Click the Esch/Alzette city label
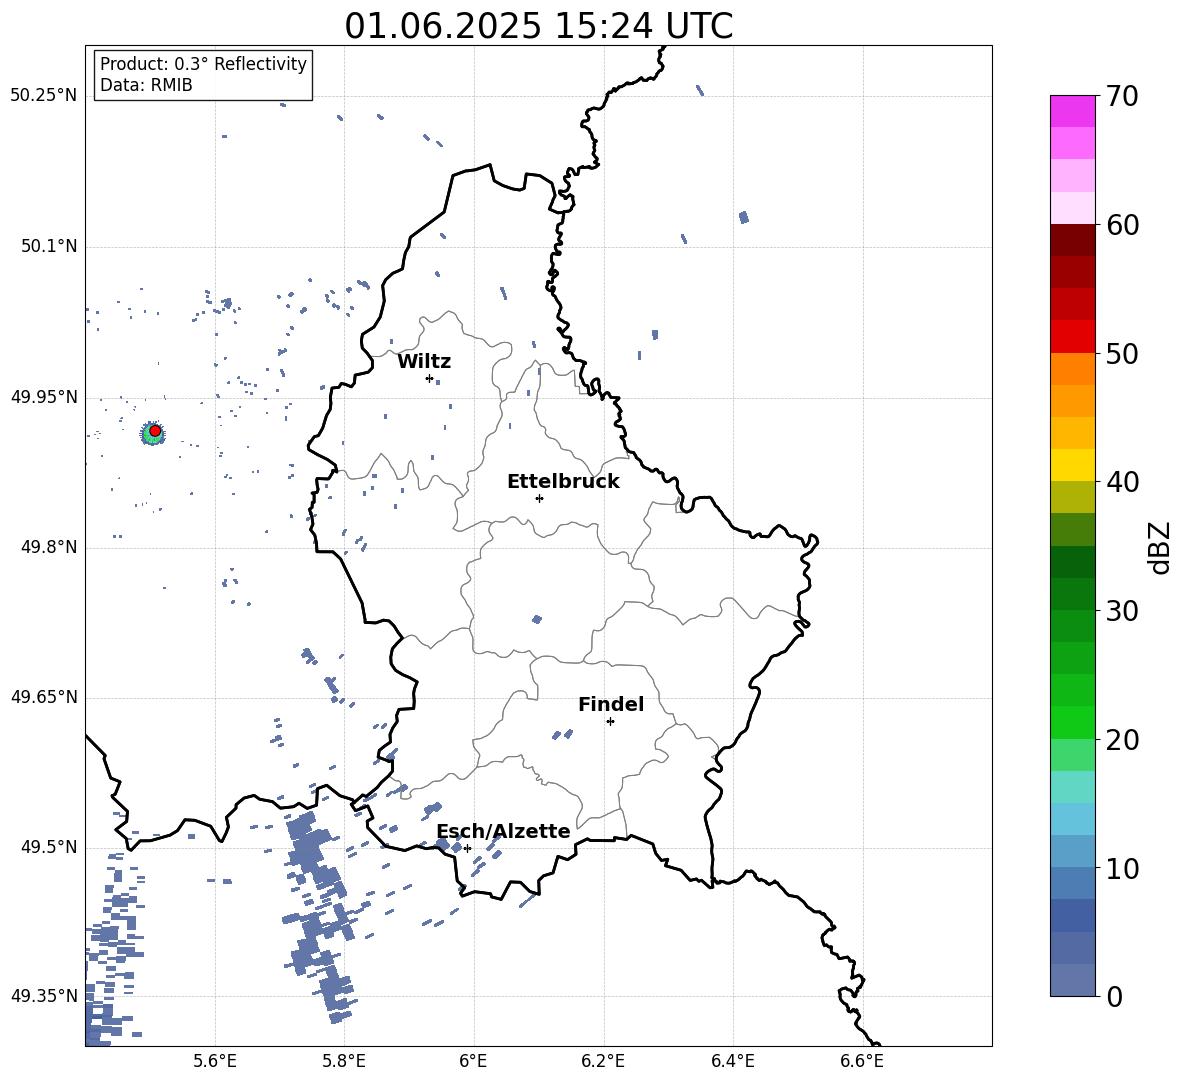This screenshot has height=1081, width=1184. 503,831
